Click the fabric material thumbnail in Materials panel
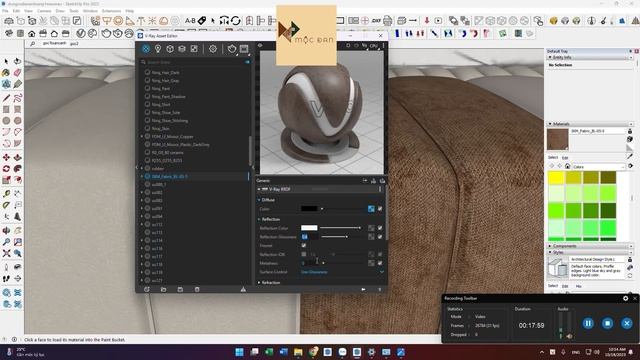The image size is (640, 360). coord(558,139)
